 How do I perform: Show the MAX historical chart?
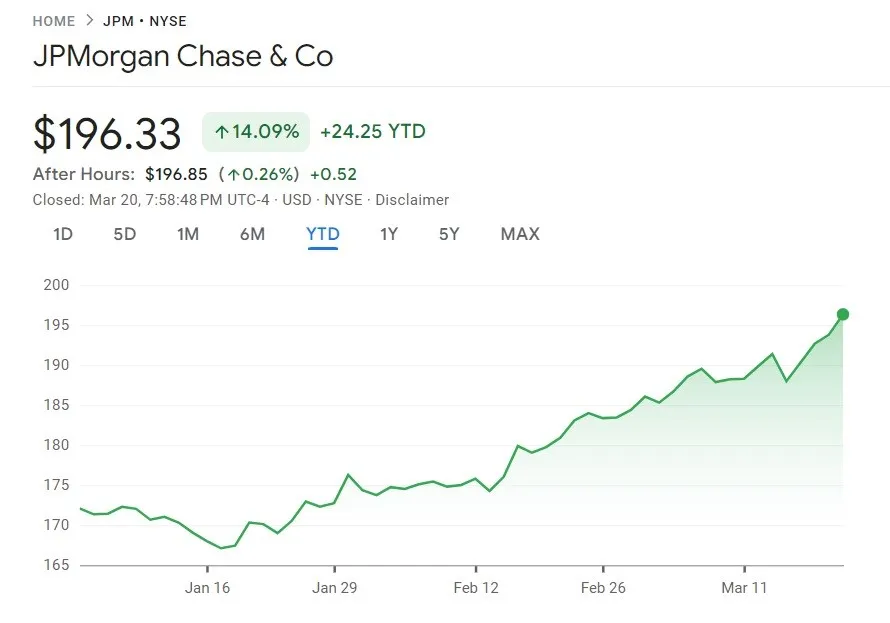(519, 234)
